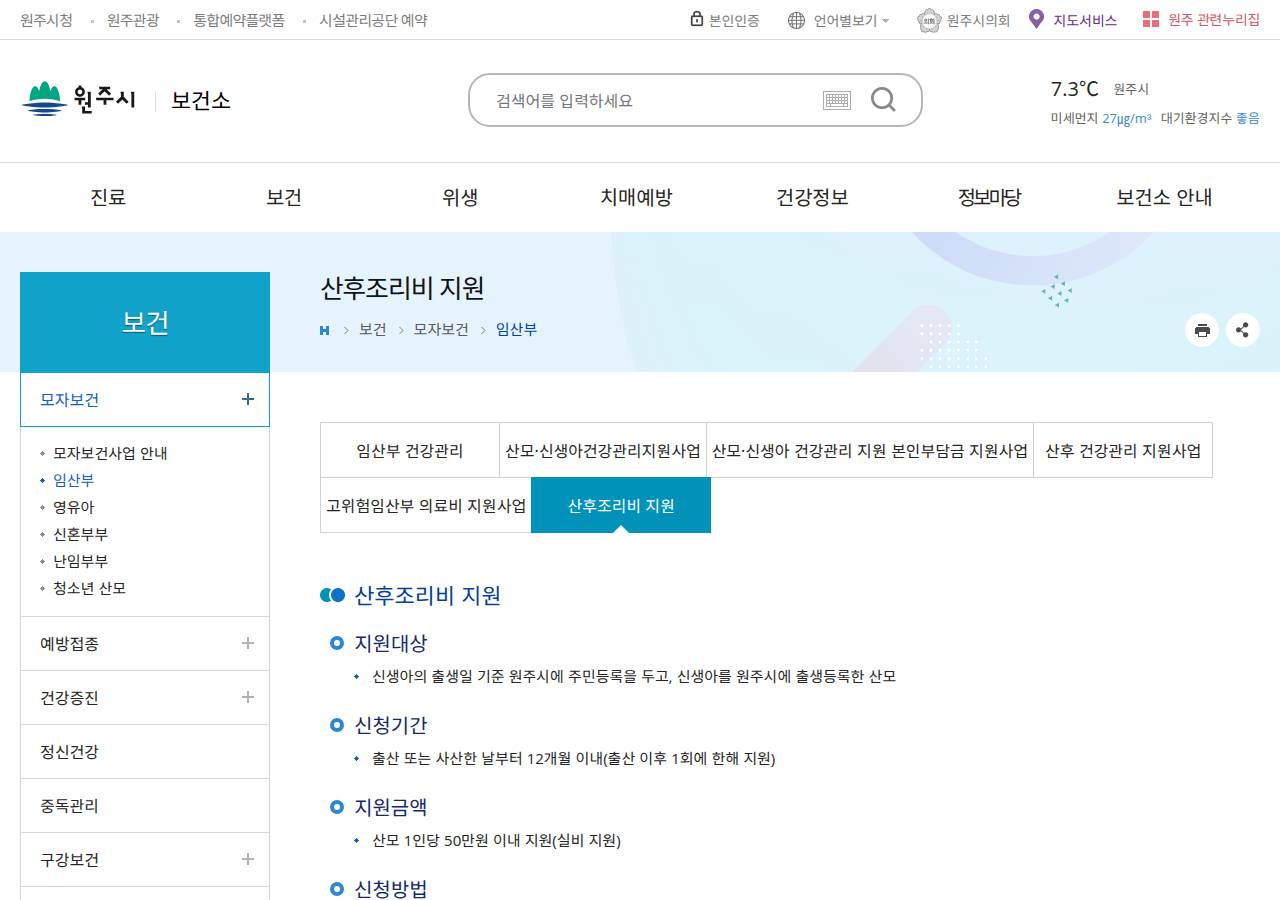The image size is (1280, 900).
Task: Click the print page icon
Action: [x=1202, y=330]
